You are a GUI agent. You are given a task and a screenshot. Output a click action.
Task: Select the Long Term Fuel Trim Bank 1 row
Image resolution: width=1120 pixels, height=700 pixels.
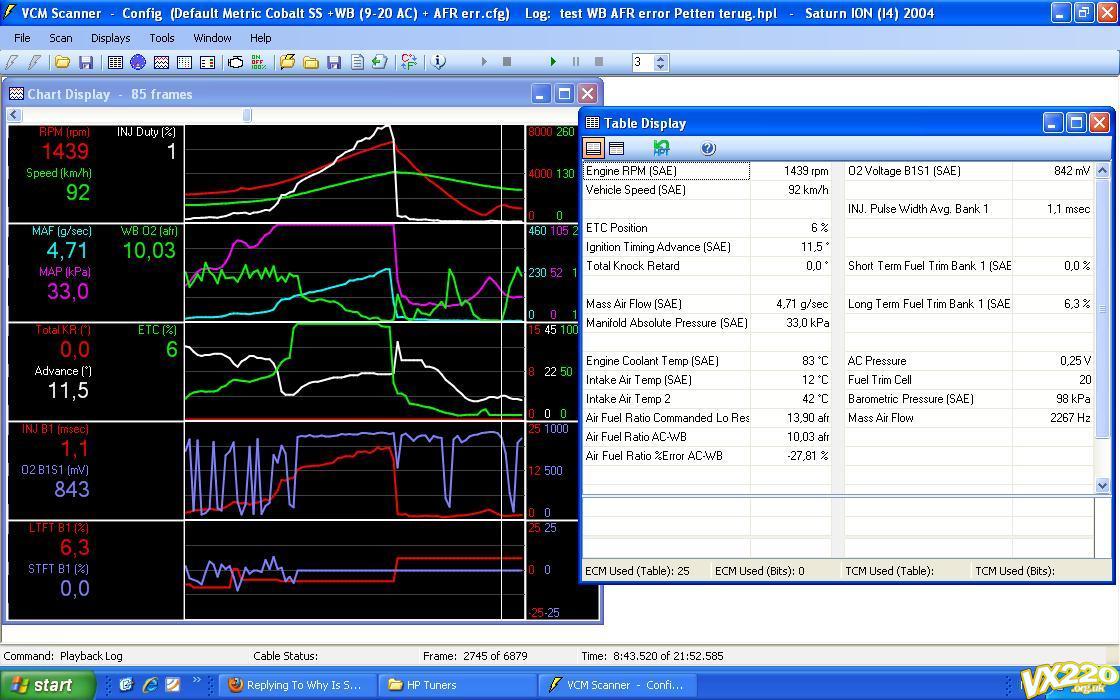click(x=969, y=304)
